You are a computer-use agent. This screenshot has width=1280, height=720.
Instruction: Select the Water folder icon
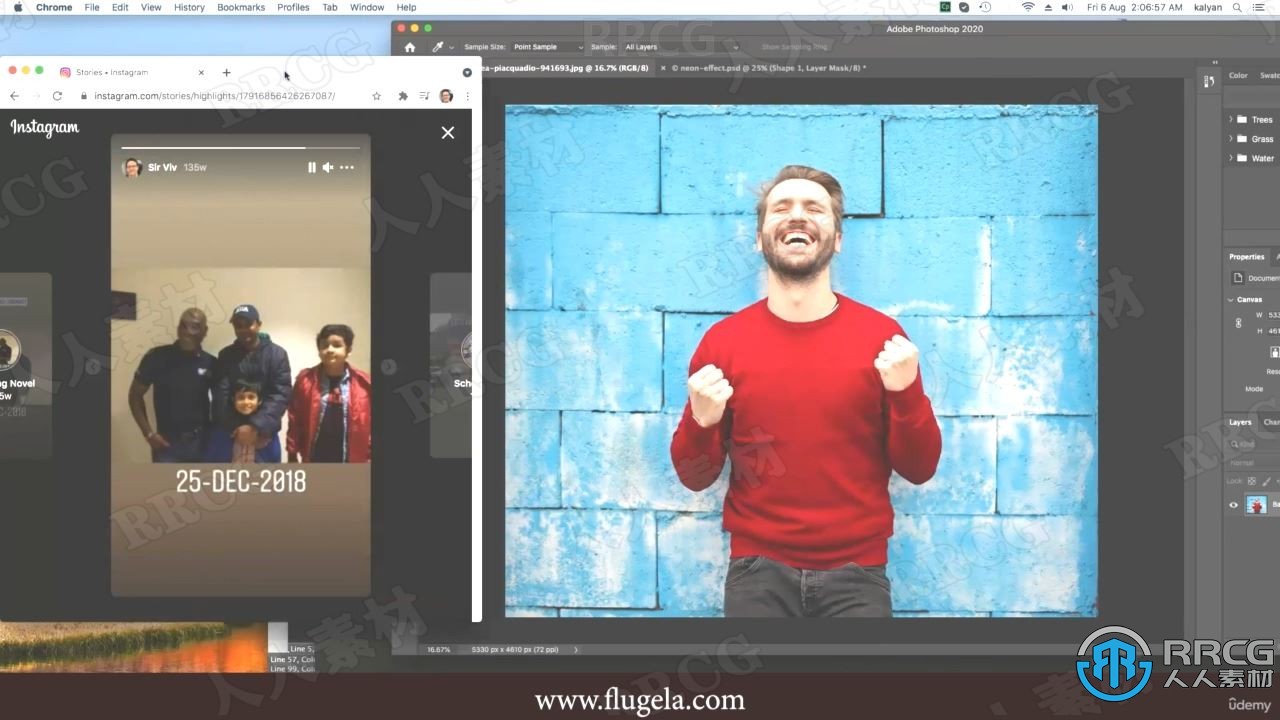[x=1241, y=158]
